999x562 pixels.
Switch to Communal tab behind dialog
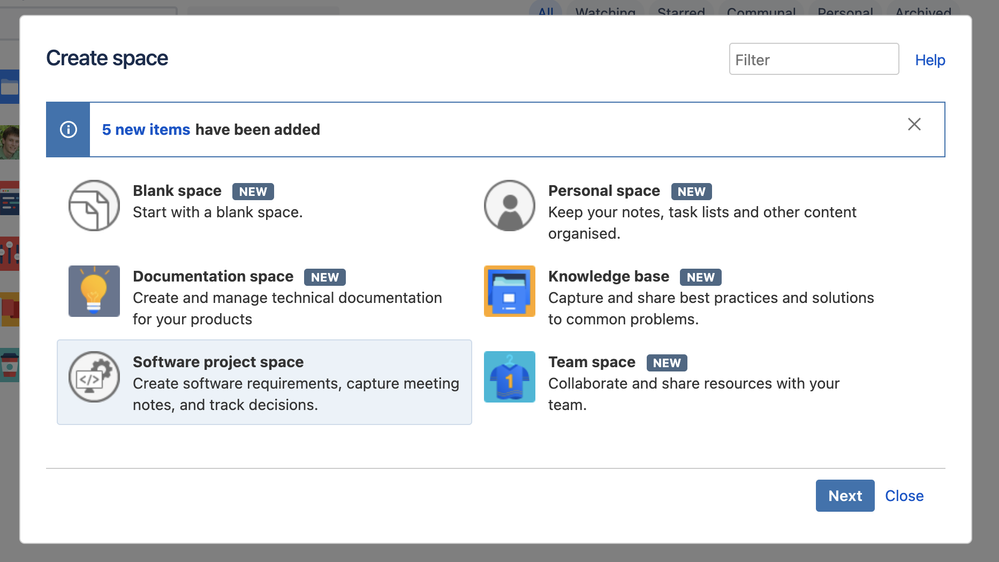coord(761,11)
